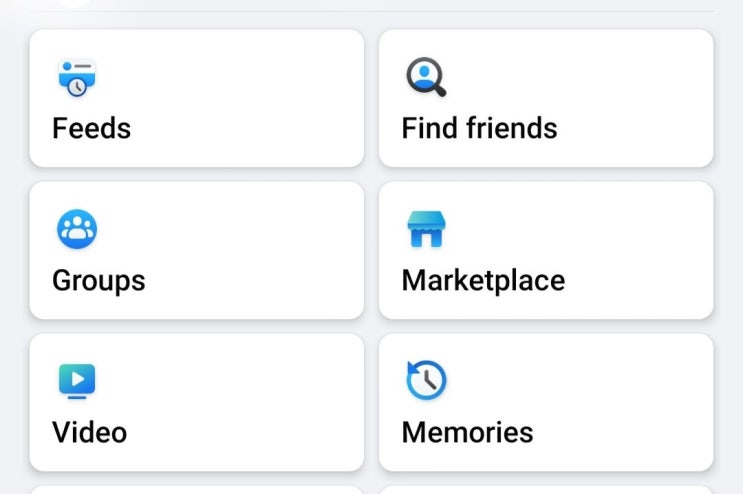Select the "Groups" text label
743x494 pixels.
tap(99, 281)
